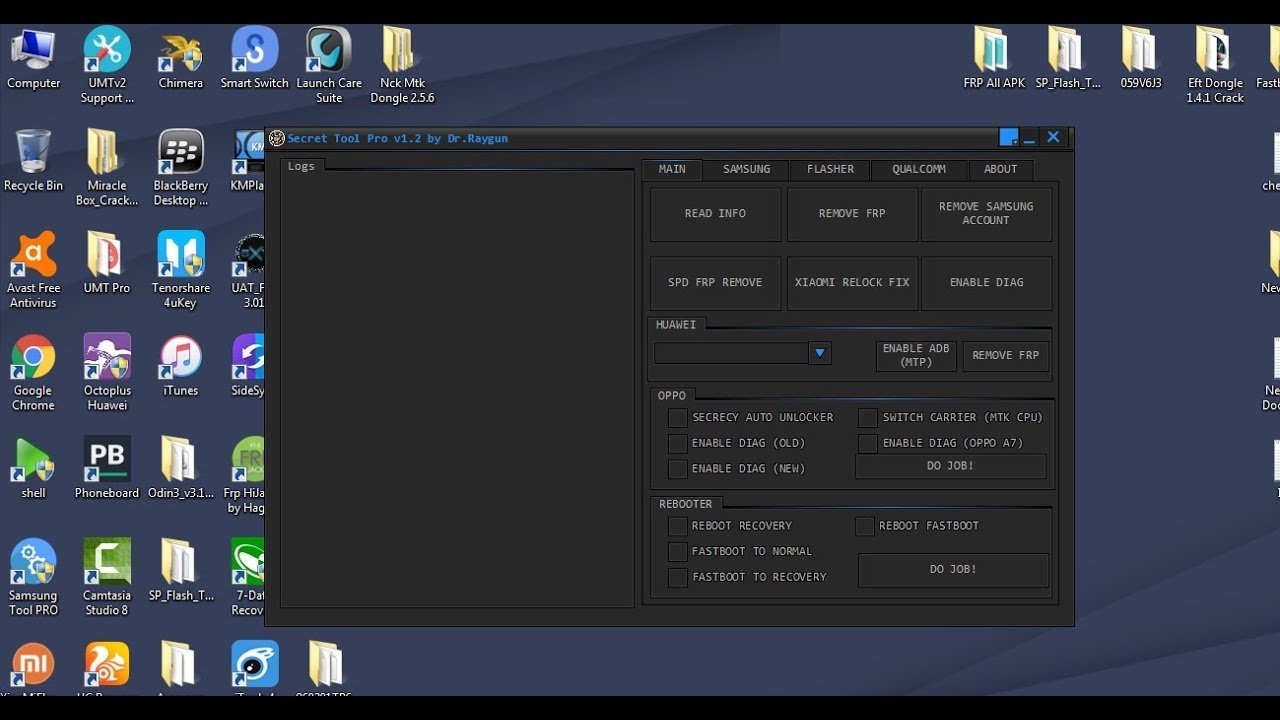
Task: Switch to the SAMSUNG tab
Action: point(747,169)
